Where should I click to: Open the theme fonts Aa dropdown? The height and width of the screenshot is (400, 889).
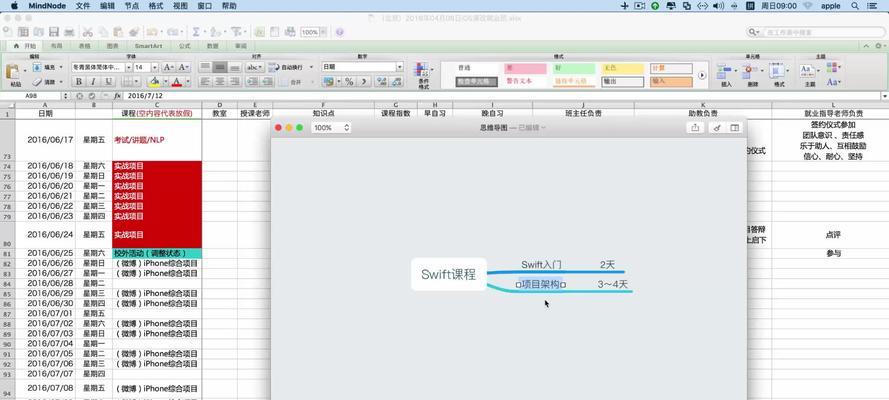point(833,82)
